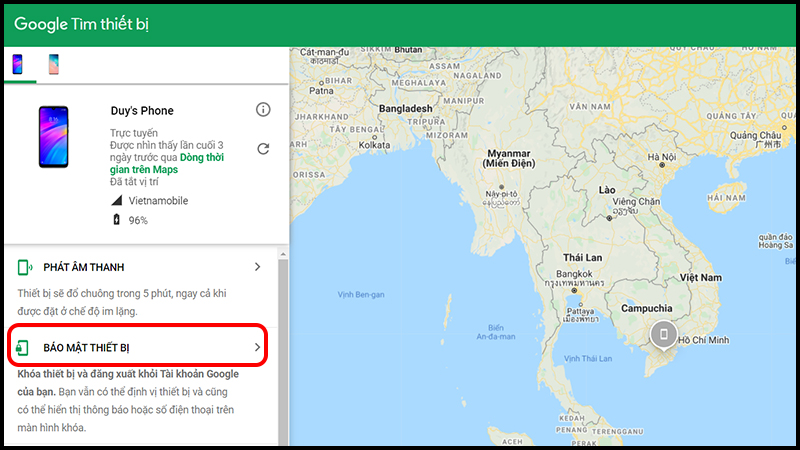Viewport: 800px width, 450px height.
Task: Click the left panel scrollbar up arrow
Action: 283,254
